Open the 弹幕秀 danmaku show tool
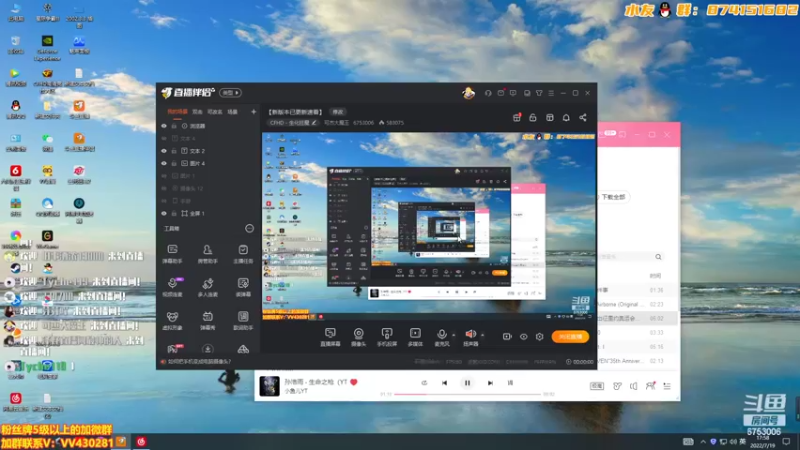Viewport: 800px width, 450px height. [208, 321]
